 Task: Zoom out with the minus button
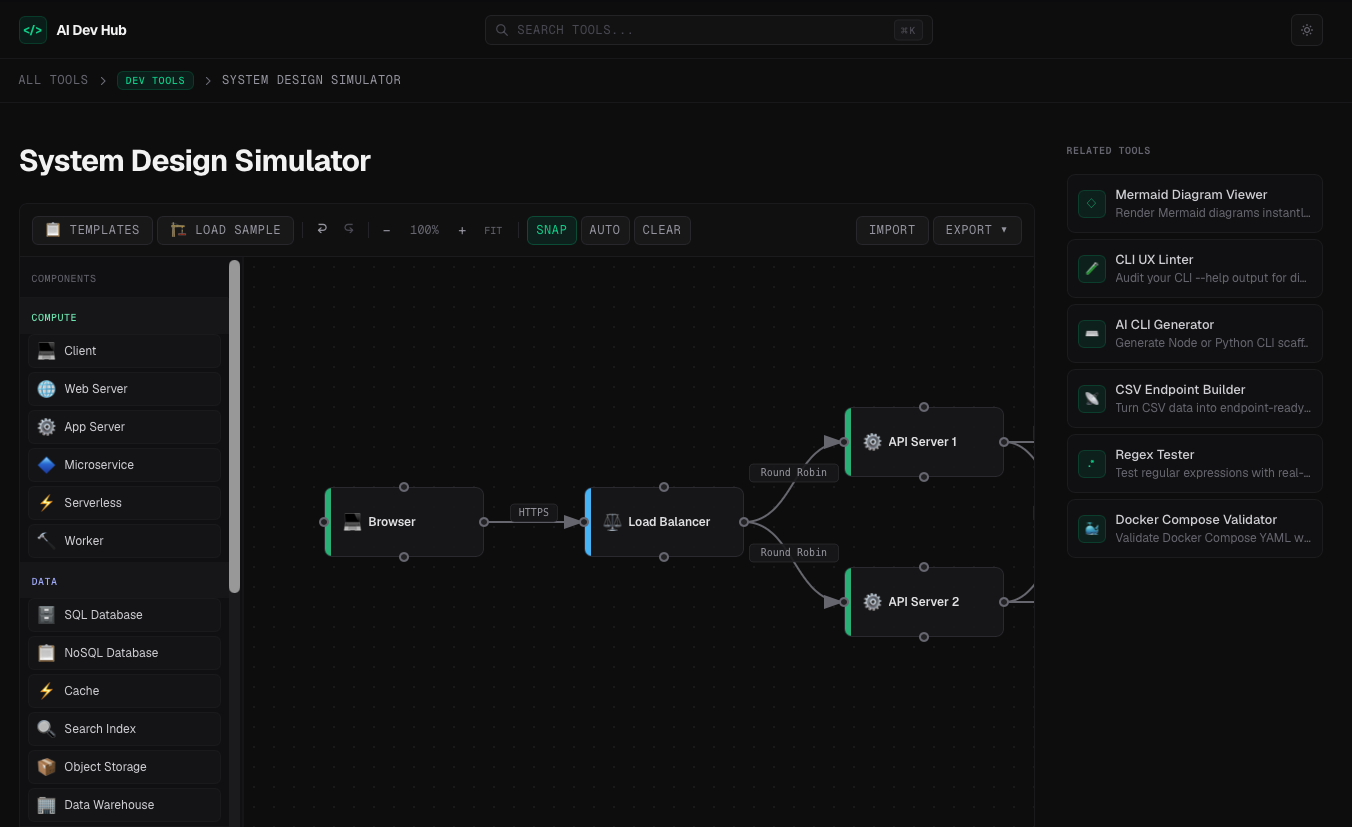[x=387, y=230]
